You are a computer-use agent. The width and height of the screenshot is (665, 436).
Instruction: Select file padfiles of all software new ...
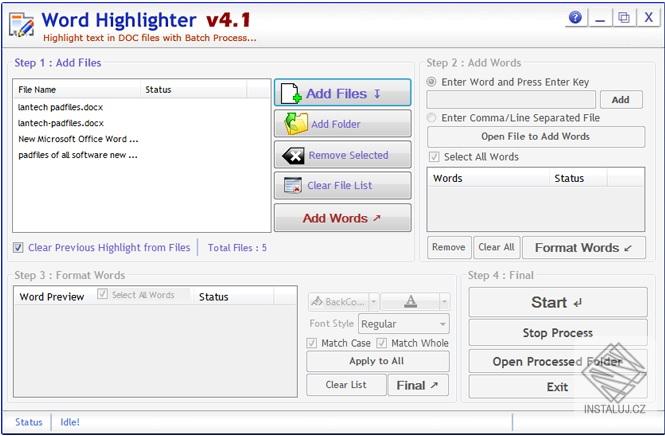click(x=78, y=155)
